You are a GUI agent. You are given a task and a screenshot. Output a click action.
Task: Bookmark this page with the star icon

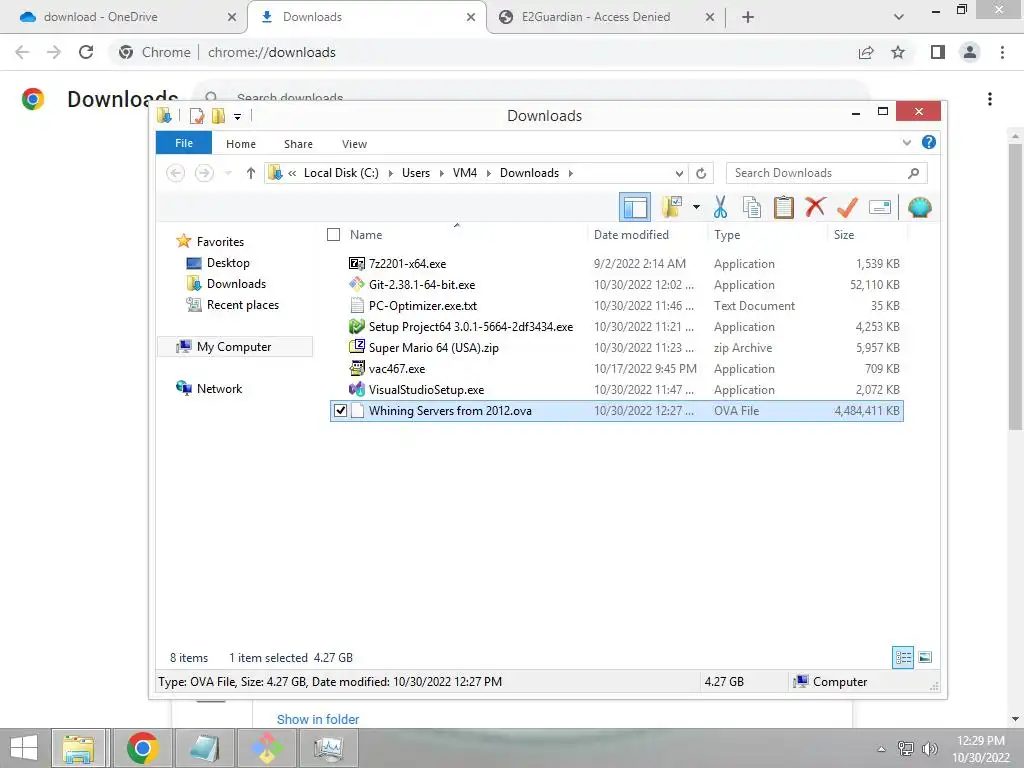(898, 52)
